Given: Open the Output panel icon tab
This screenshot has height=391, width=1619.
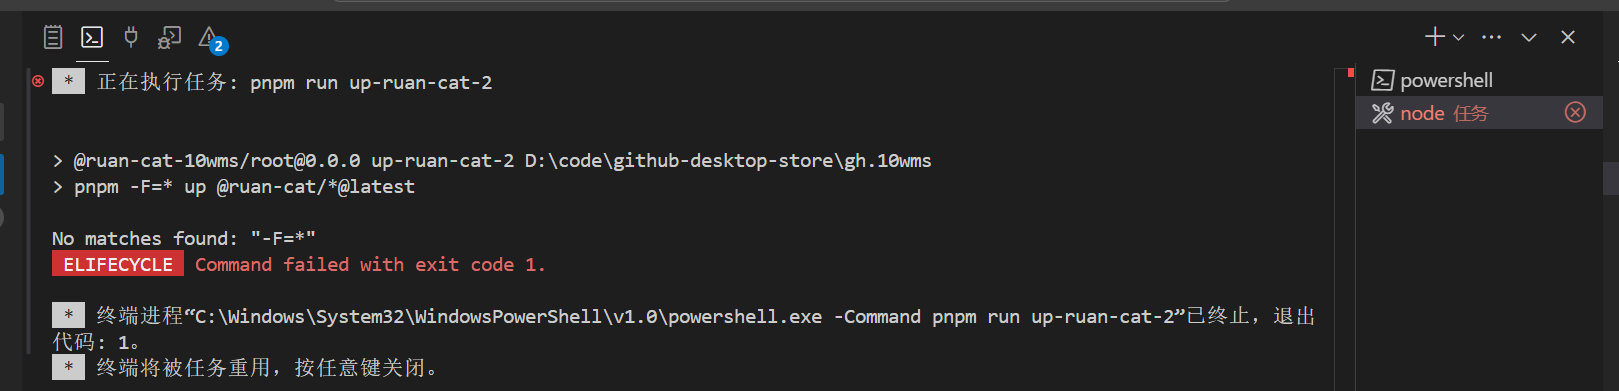Looking at the screenshot, I should (x=53, y=38).
